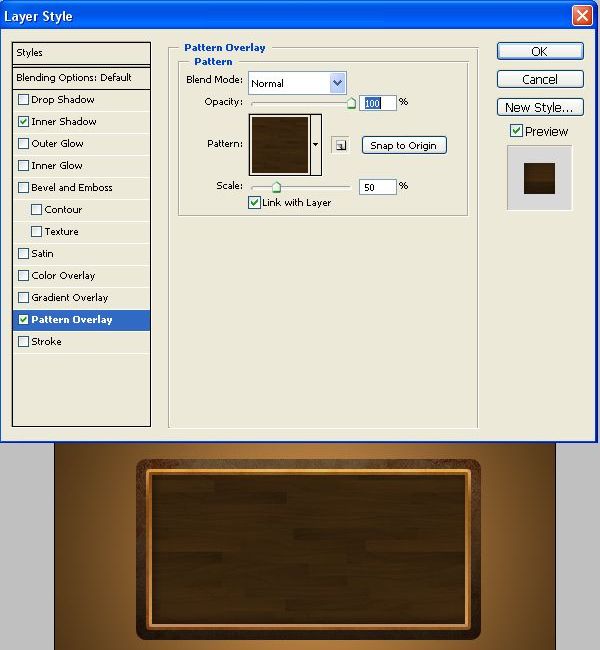
Task: Click the wood pattern swatch thumbnail
Action: 280,145
